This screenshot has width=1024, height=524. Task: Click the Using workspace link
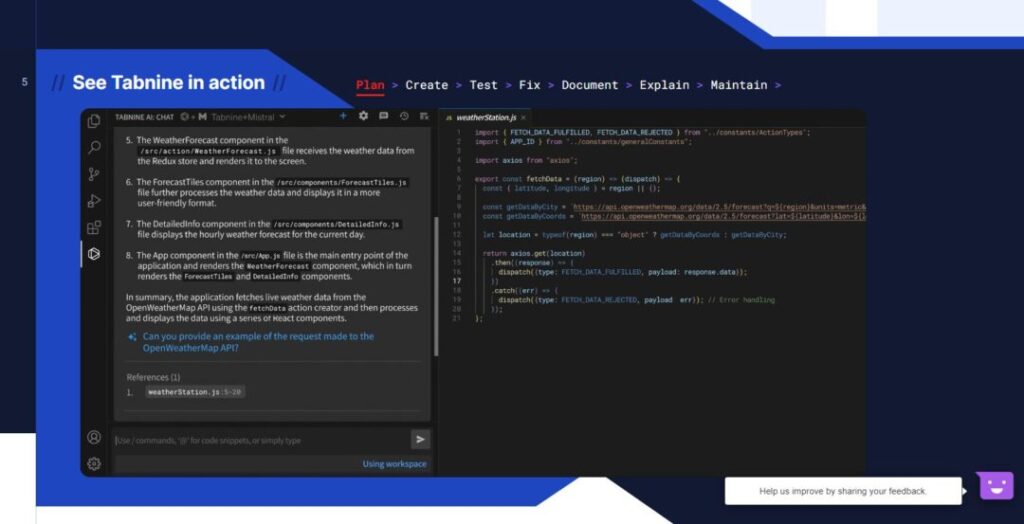(394, 464)
